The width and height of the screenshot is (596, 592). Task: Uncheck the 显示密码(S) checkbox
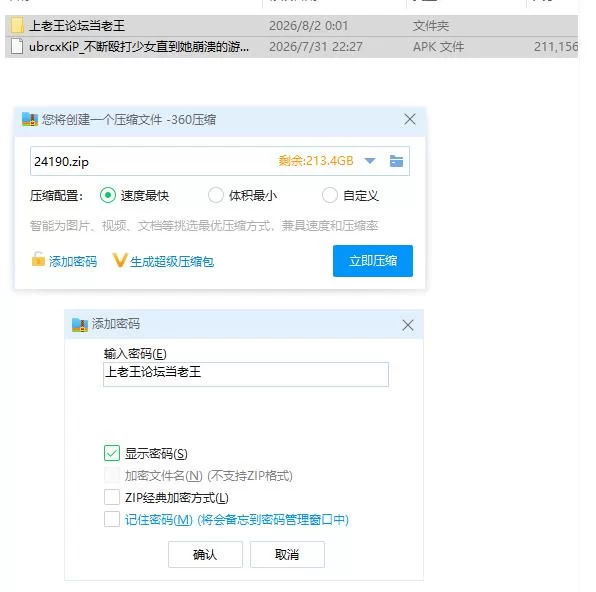point(112,453)
